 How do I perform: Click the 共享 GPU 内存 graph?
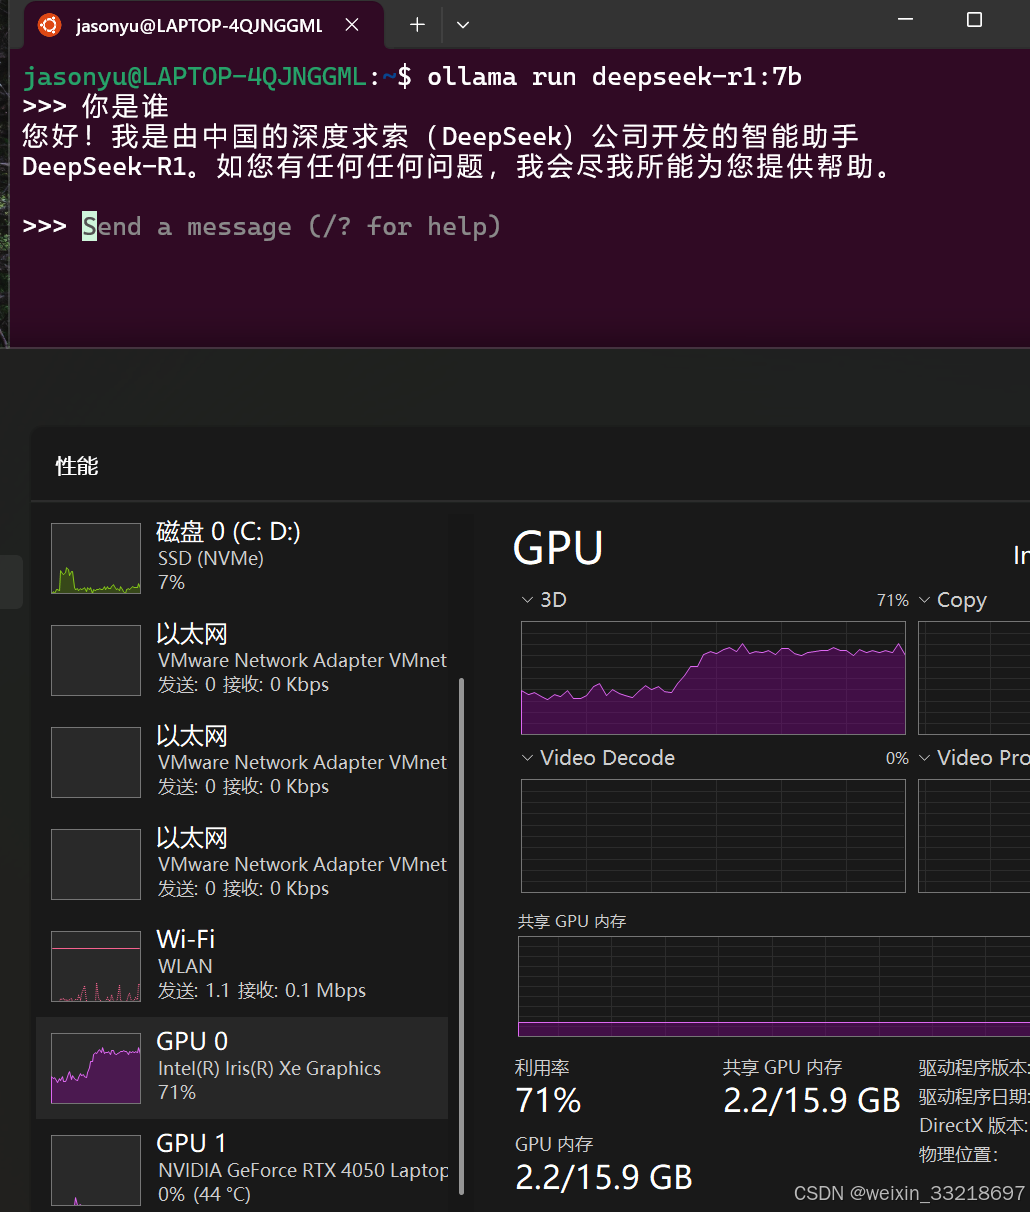pyautogui.click(x=774, y=986)
